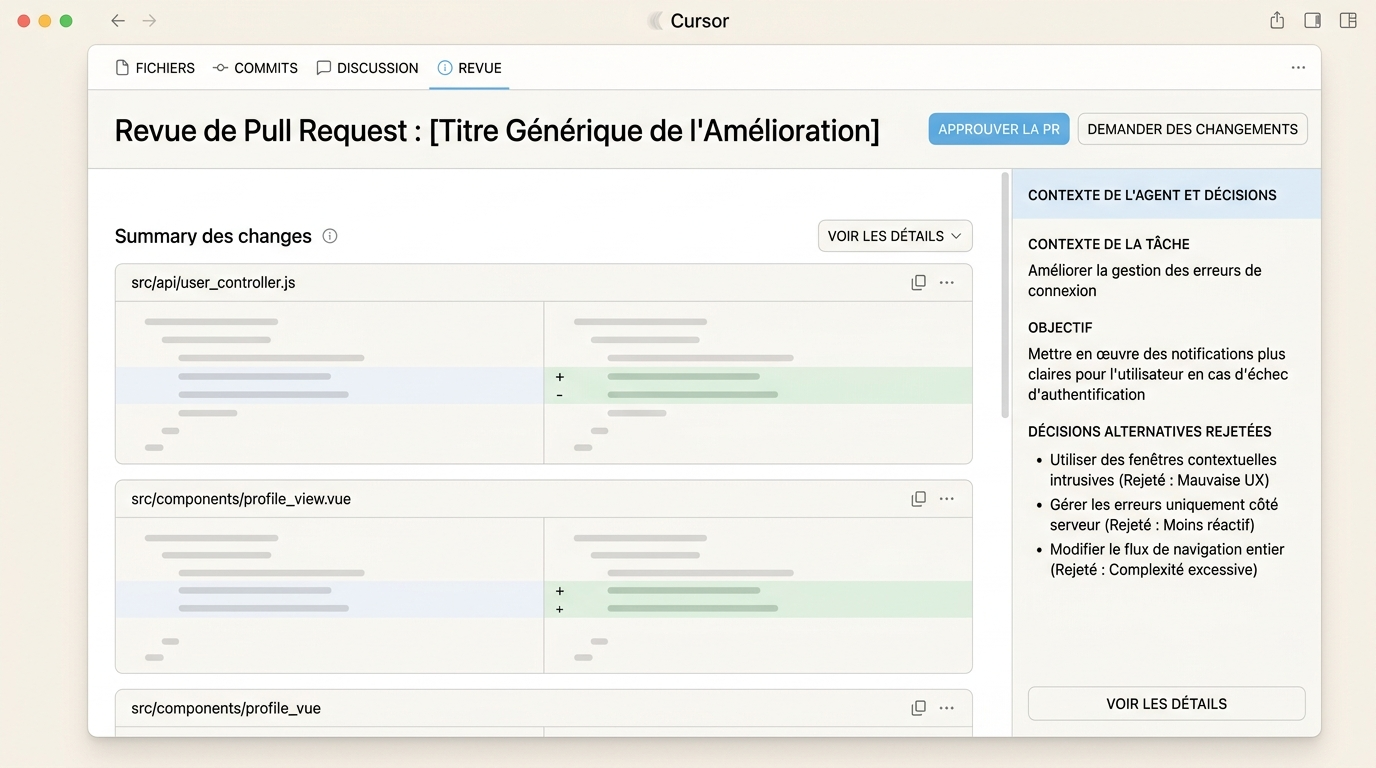The image size is (1376, 768).
Task: Click the CONTEXTE DE LA TÂCHE heading
Action: 1109,244
